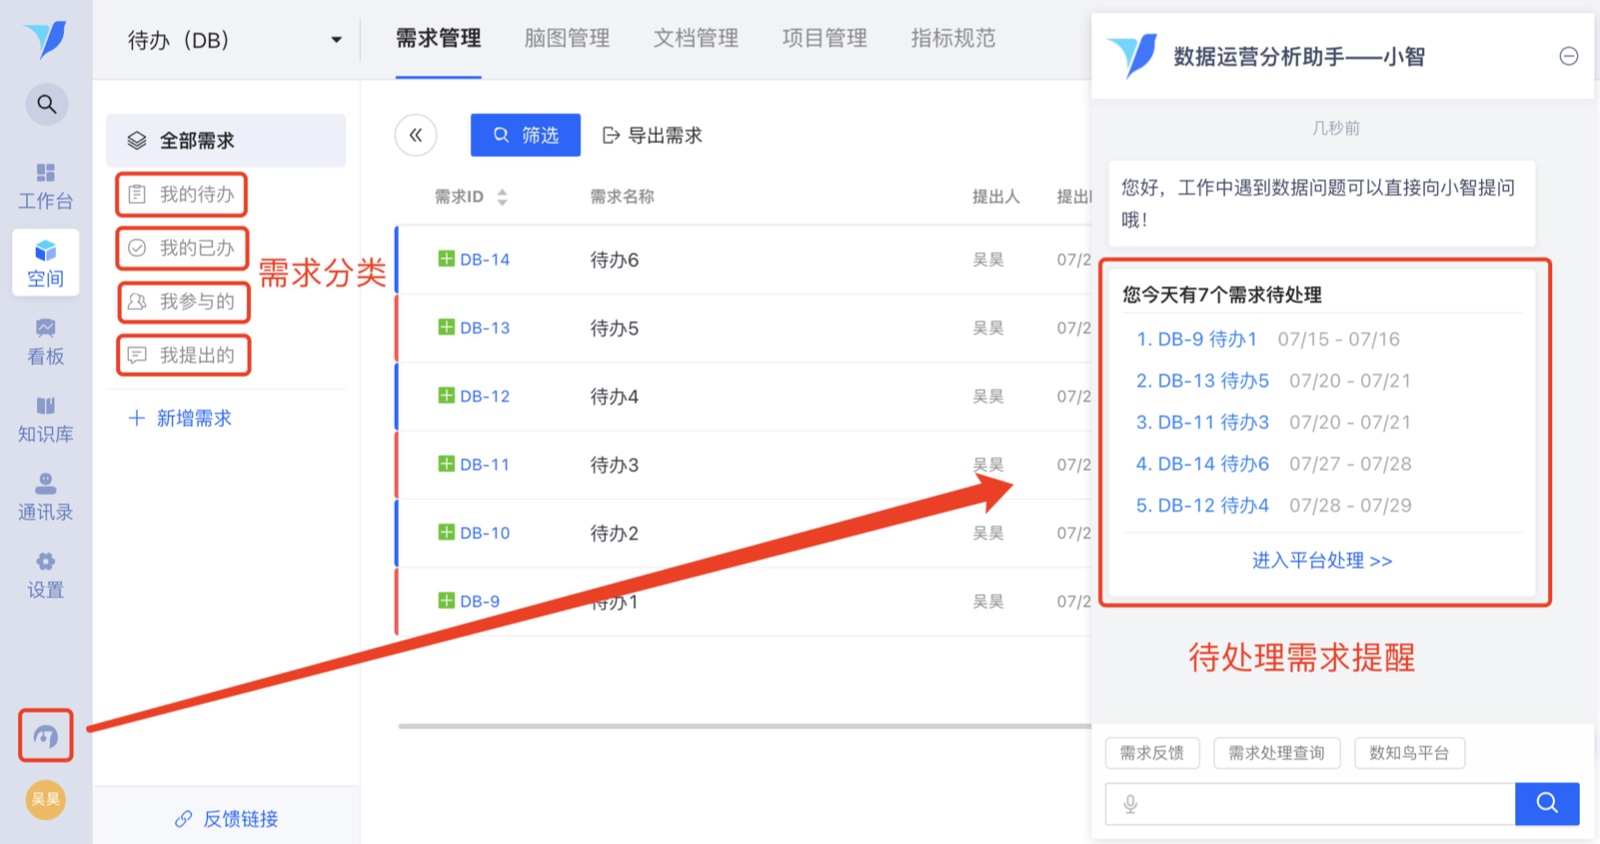
Task: Click the 待办5 requirement name cell
Action: (614, 328)
